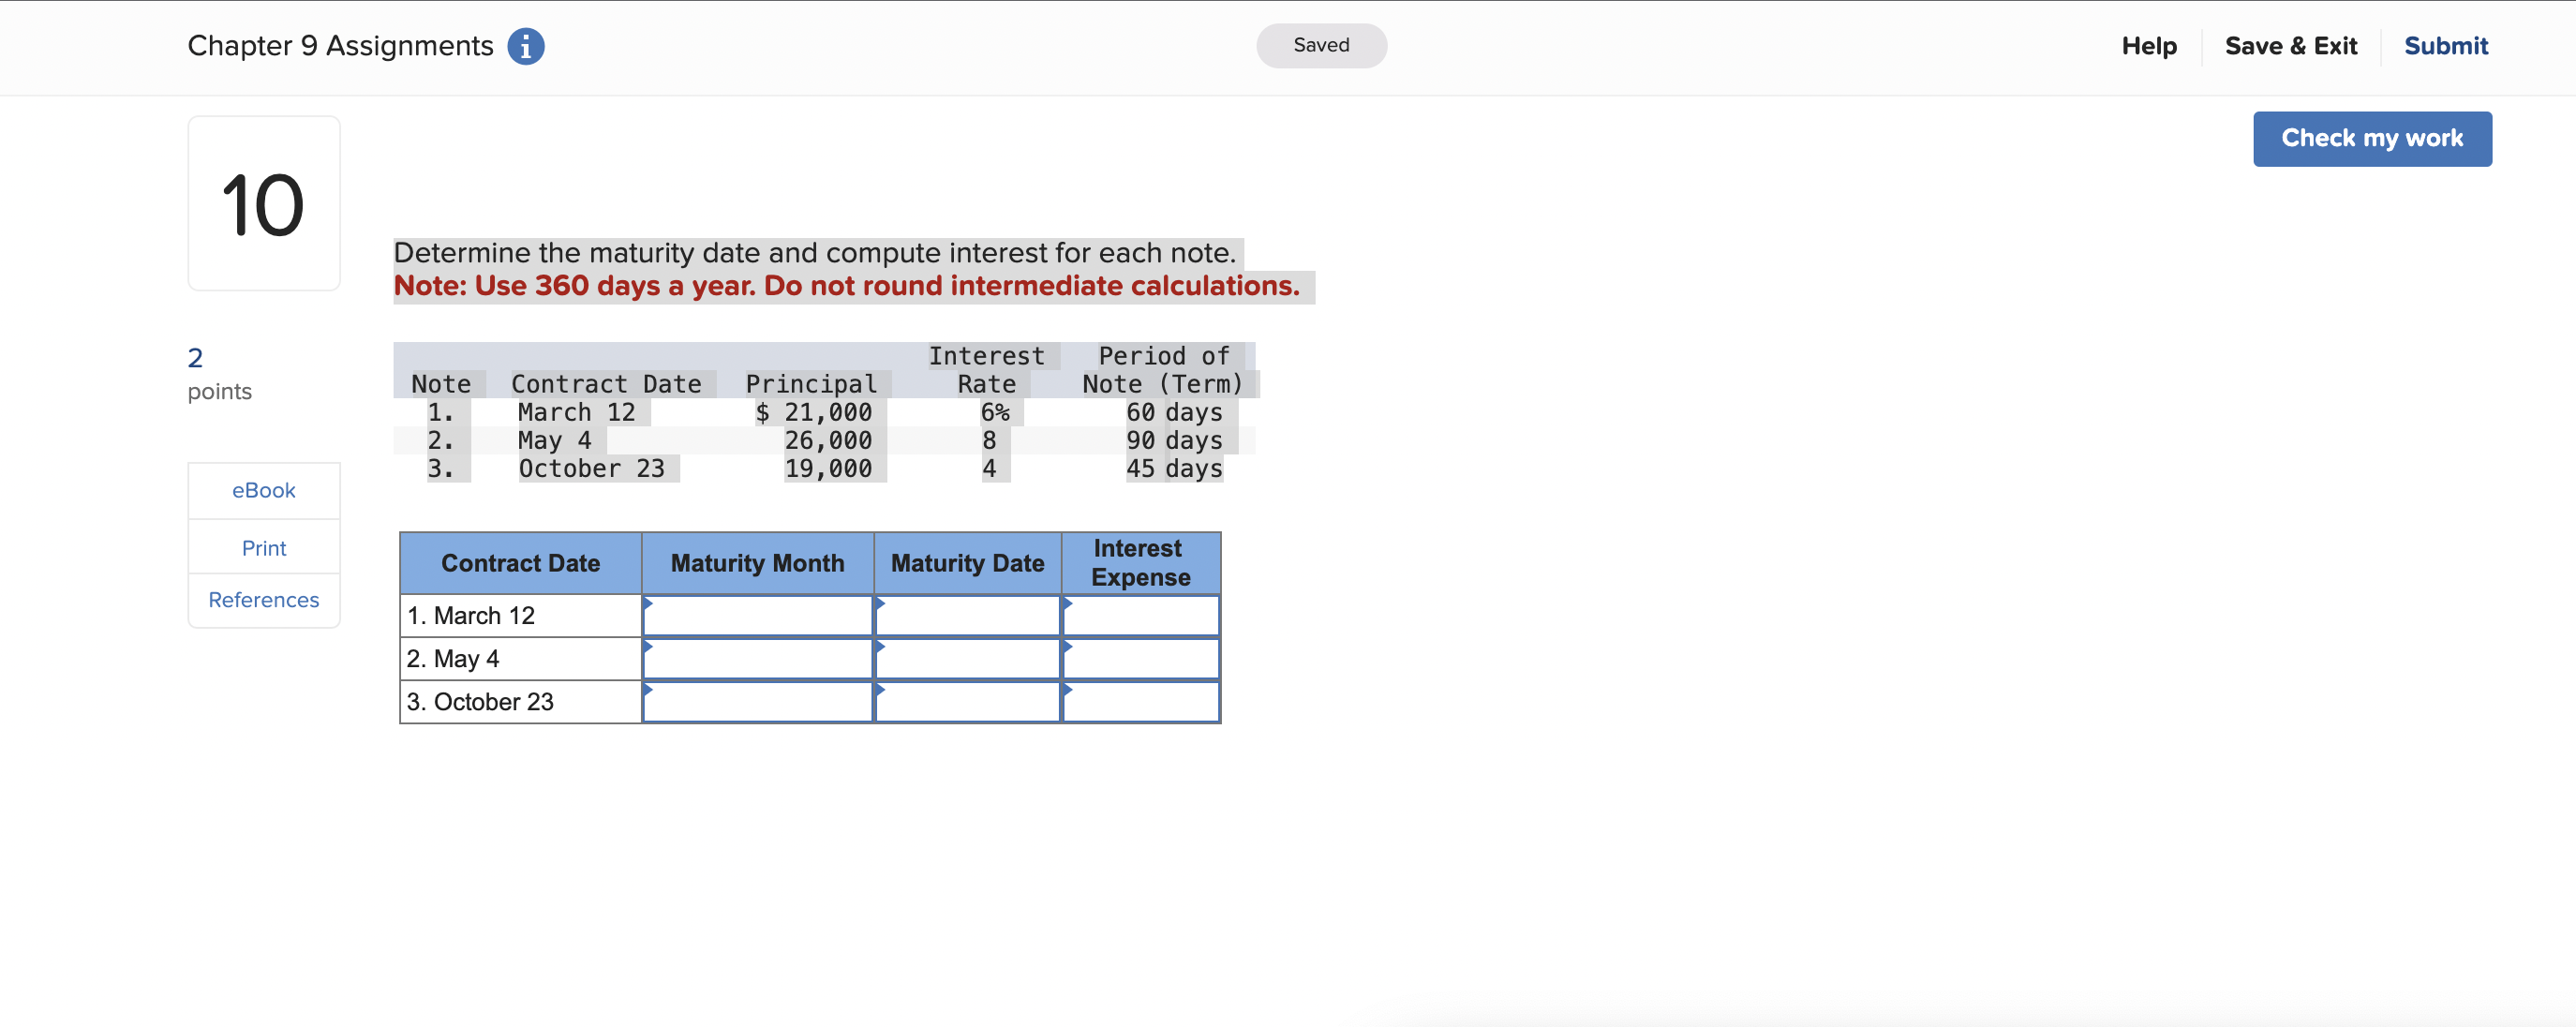Open Maturity Month dropdown for October 23
This screenshot has height=1027, width=2576.
[x=757, y=702]
